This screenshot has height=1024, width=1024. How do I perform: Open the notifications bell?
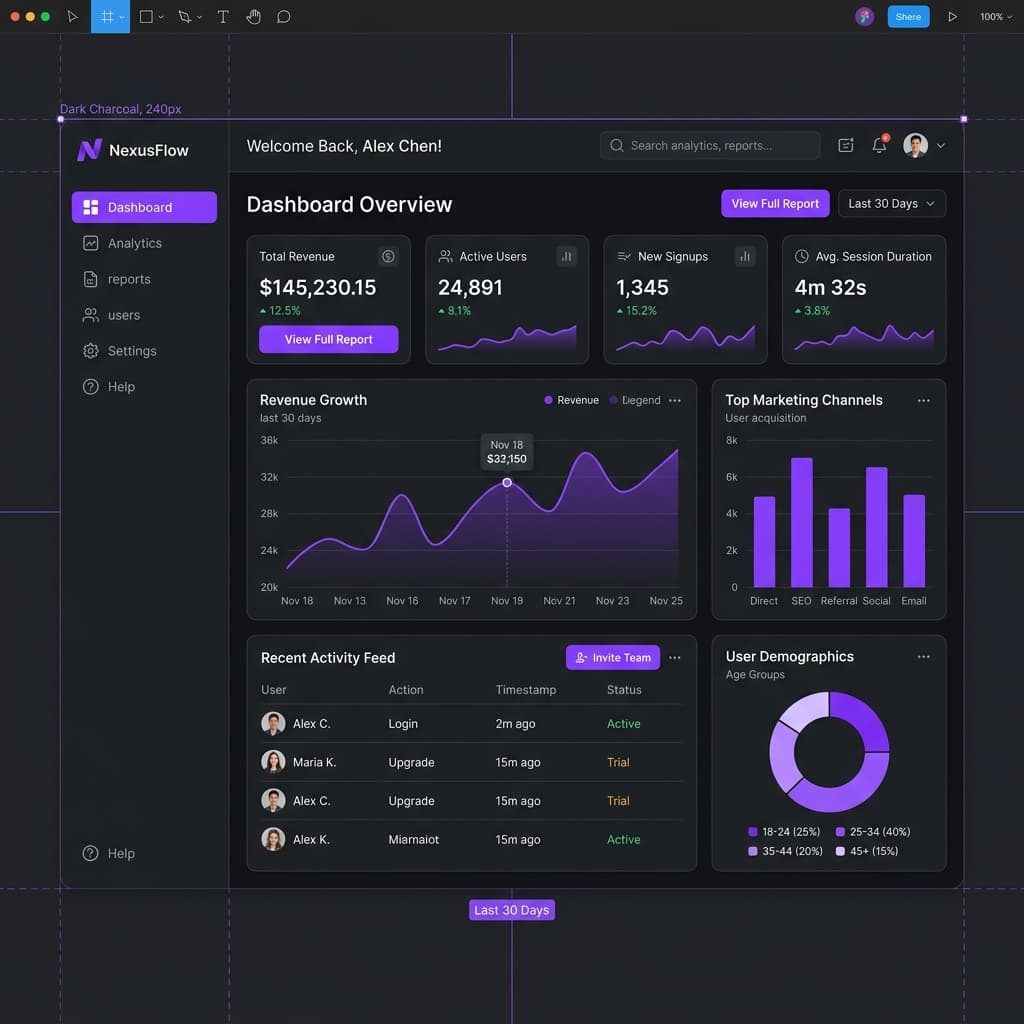(x=879, y=145)
